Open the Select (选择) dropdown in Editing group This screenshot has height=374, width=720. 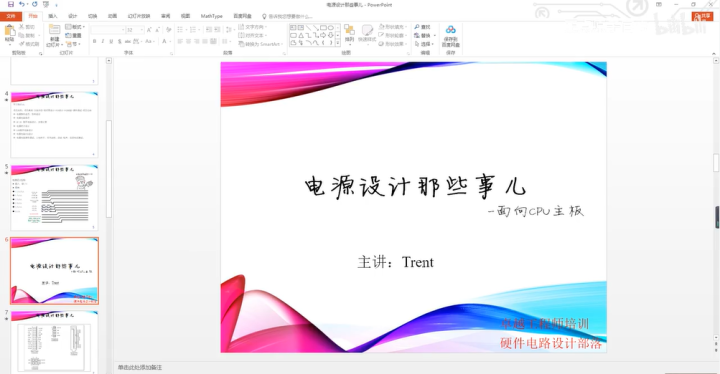[425, 44]
